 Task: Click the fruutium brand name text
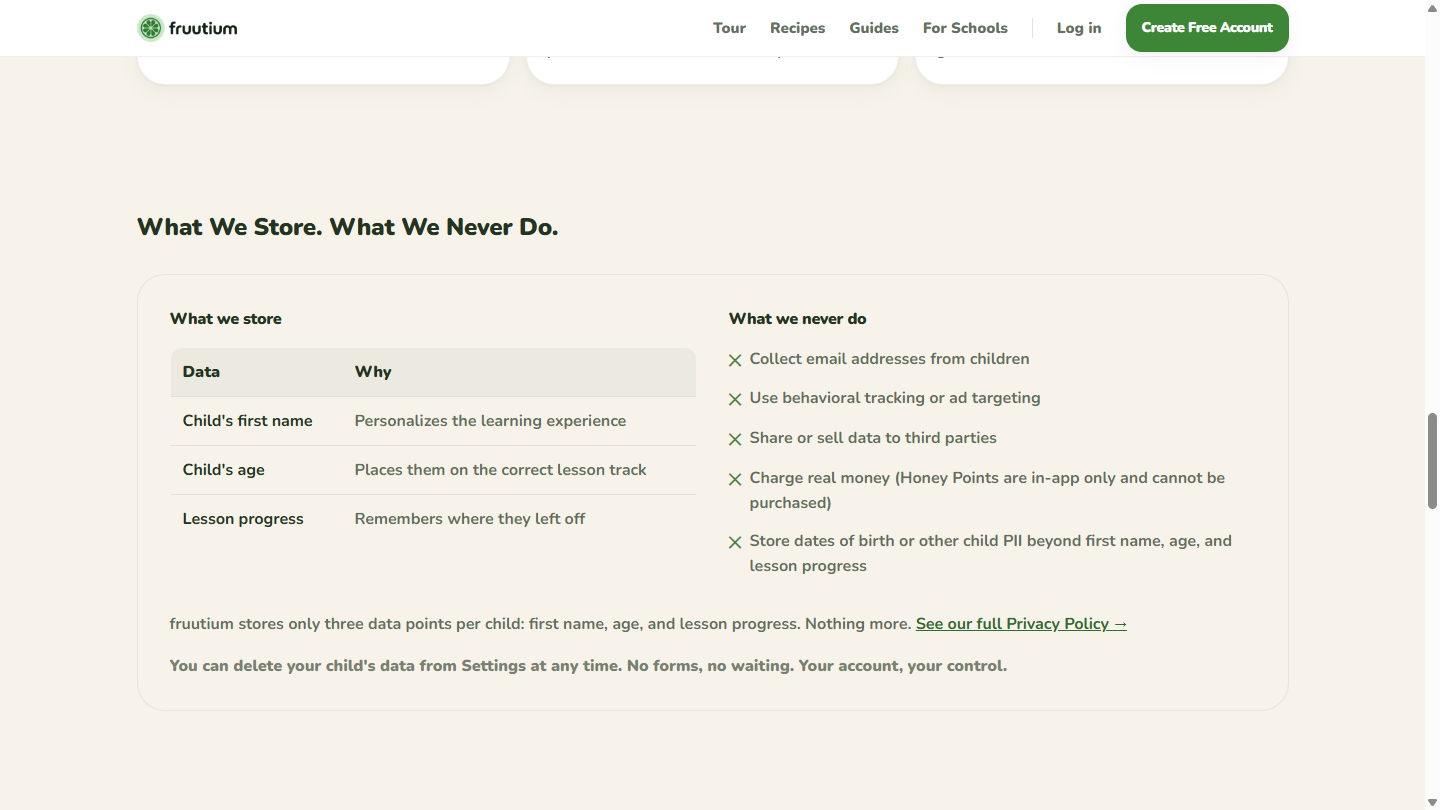(x=203, y=28)
